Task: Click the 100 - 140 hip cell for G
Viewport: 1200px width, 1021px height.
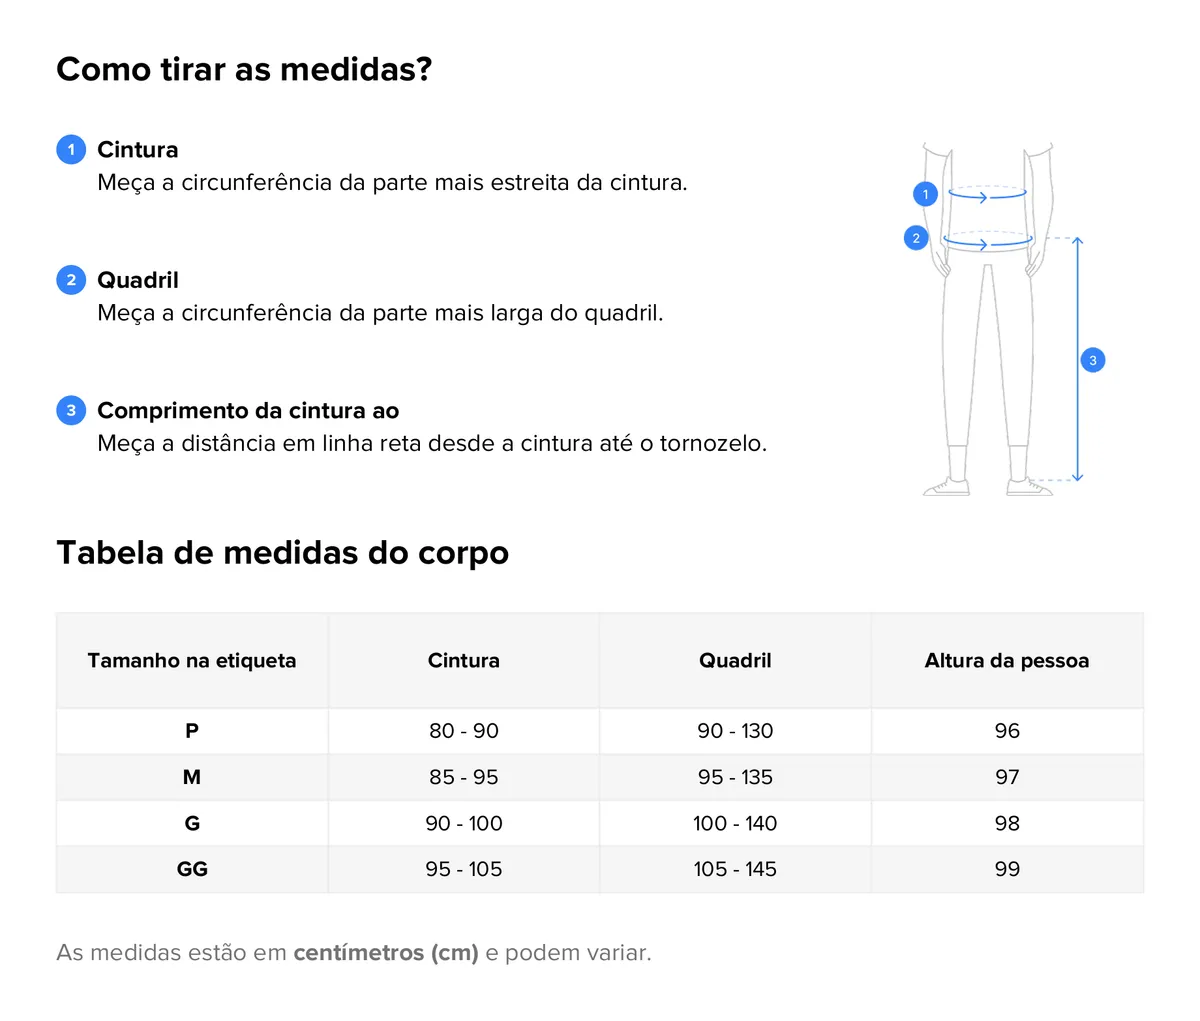Action: [735, 823]
